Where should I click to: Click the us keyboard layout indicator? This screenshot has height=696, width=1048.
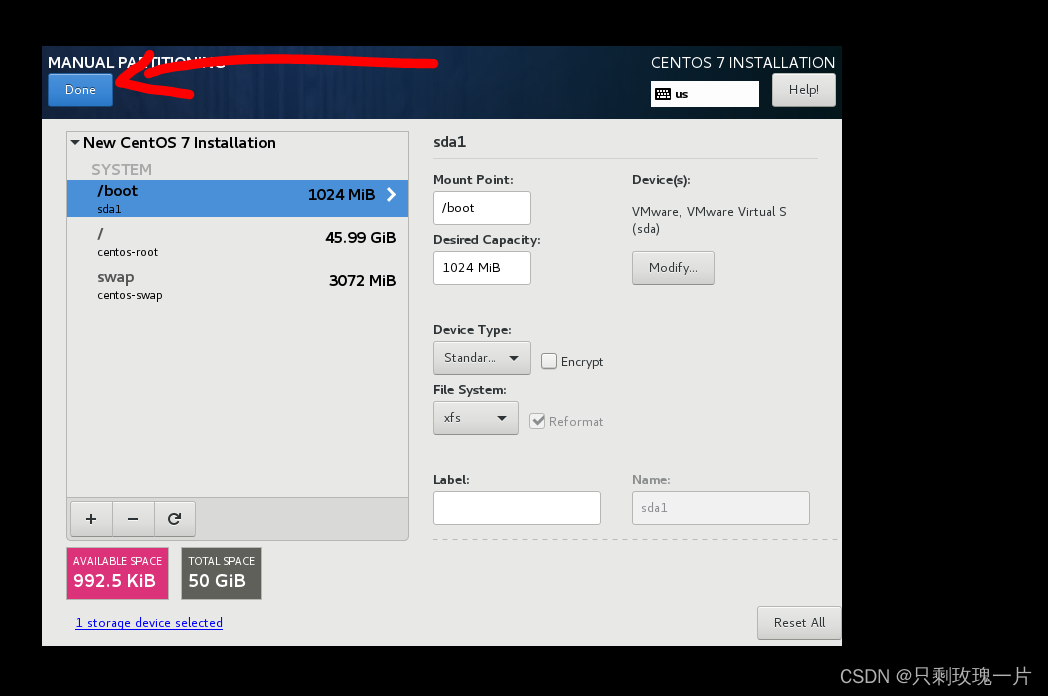704,94
